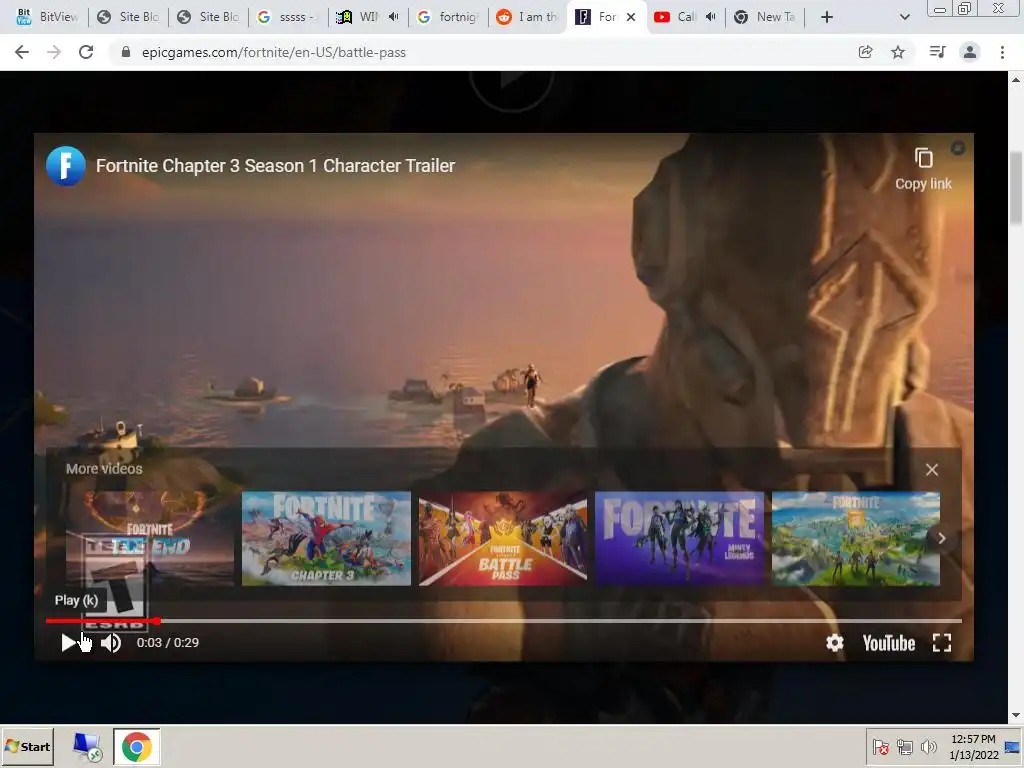Image resolution: width=1024 pixels, height=768 pixels.
Task: Close the More videos panel
Action: 932,470
